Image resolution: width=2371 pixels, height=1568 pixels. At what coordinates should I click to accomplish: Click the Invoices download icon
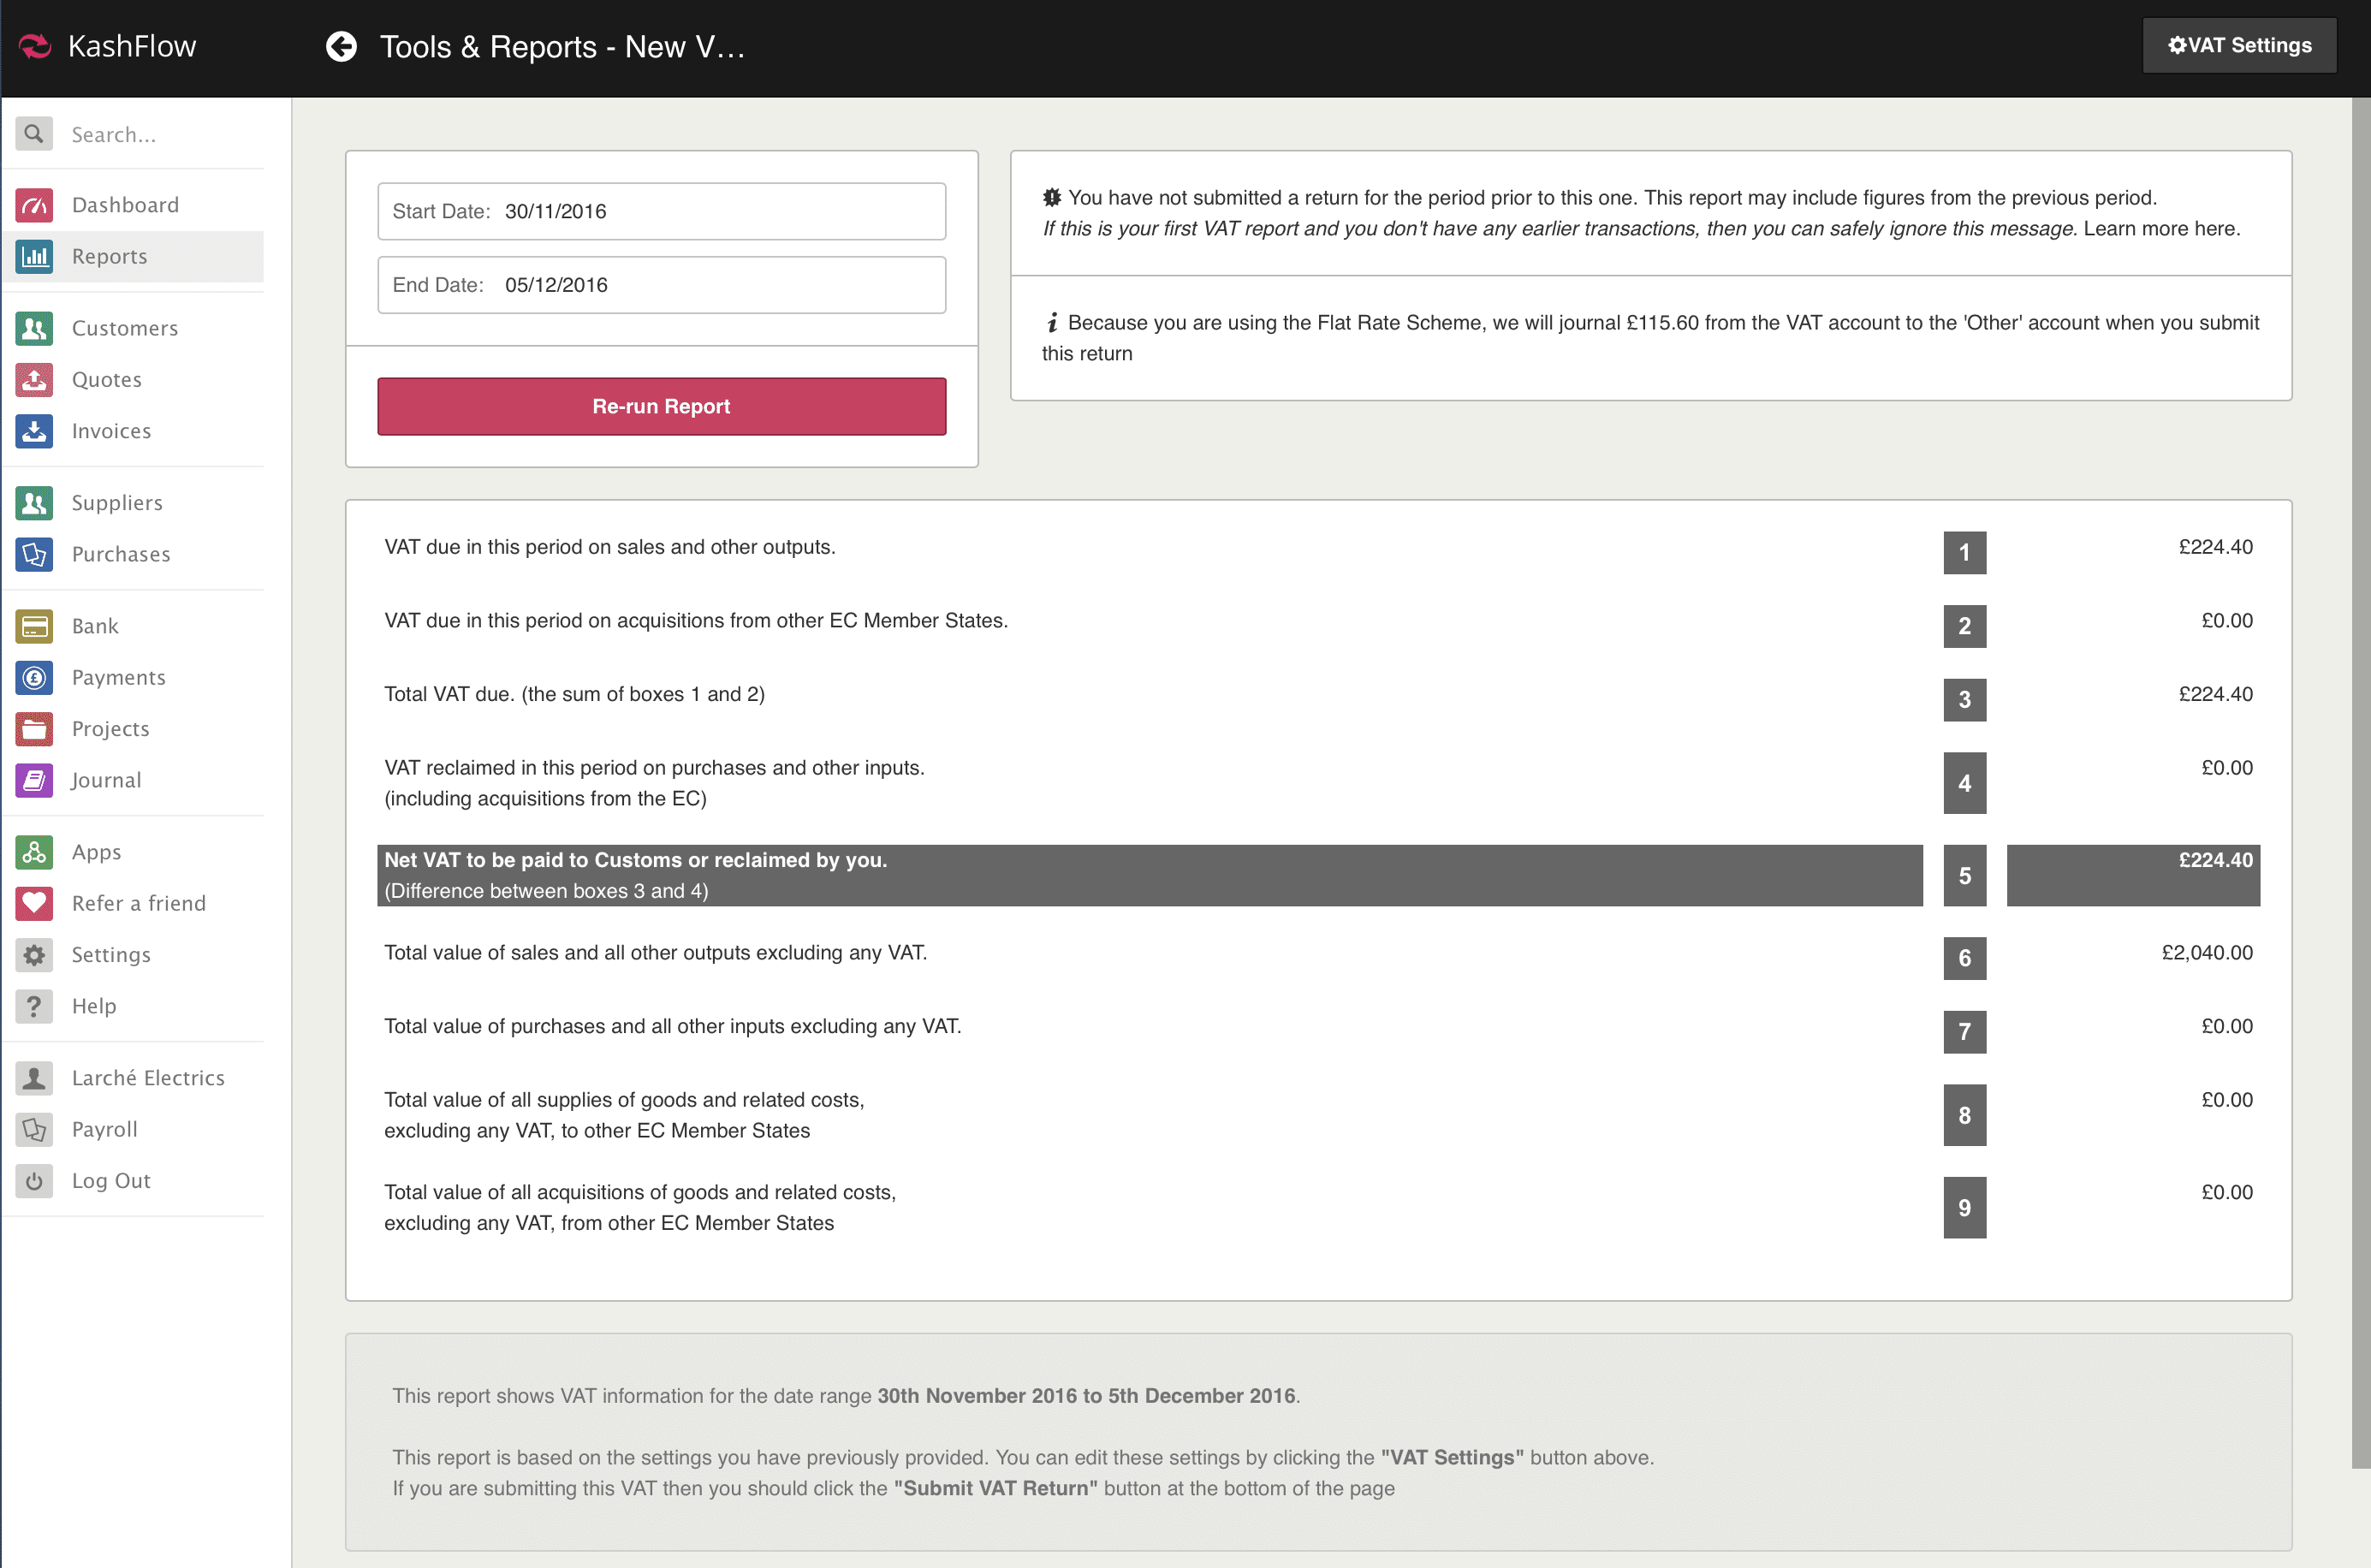click(x=34, y=431)
